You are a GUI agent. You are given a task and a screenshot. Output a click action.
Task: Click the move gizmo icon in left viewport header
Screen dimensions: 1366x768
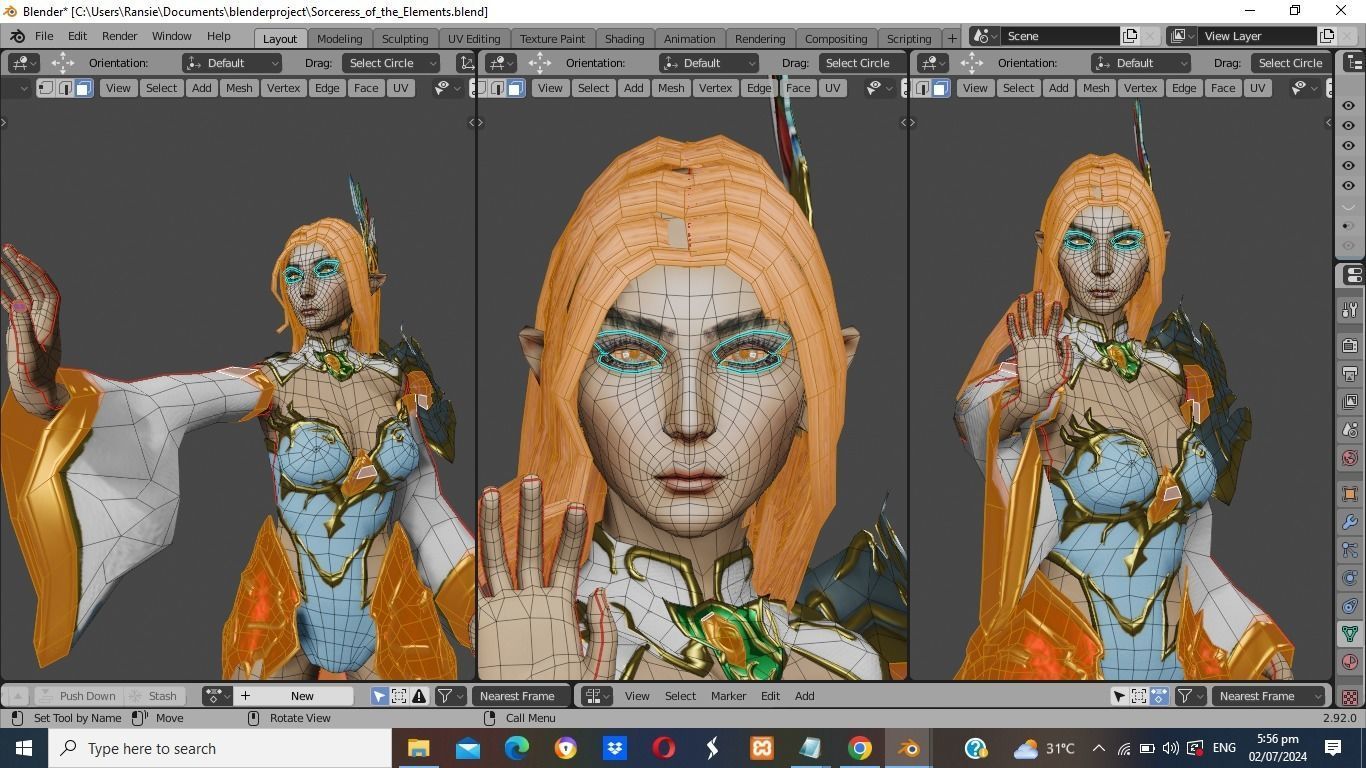coord(62,62)
